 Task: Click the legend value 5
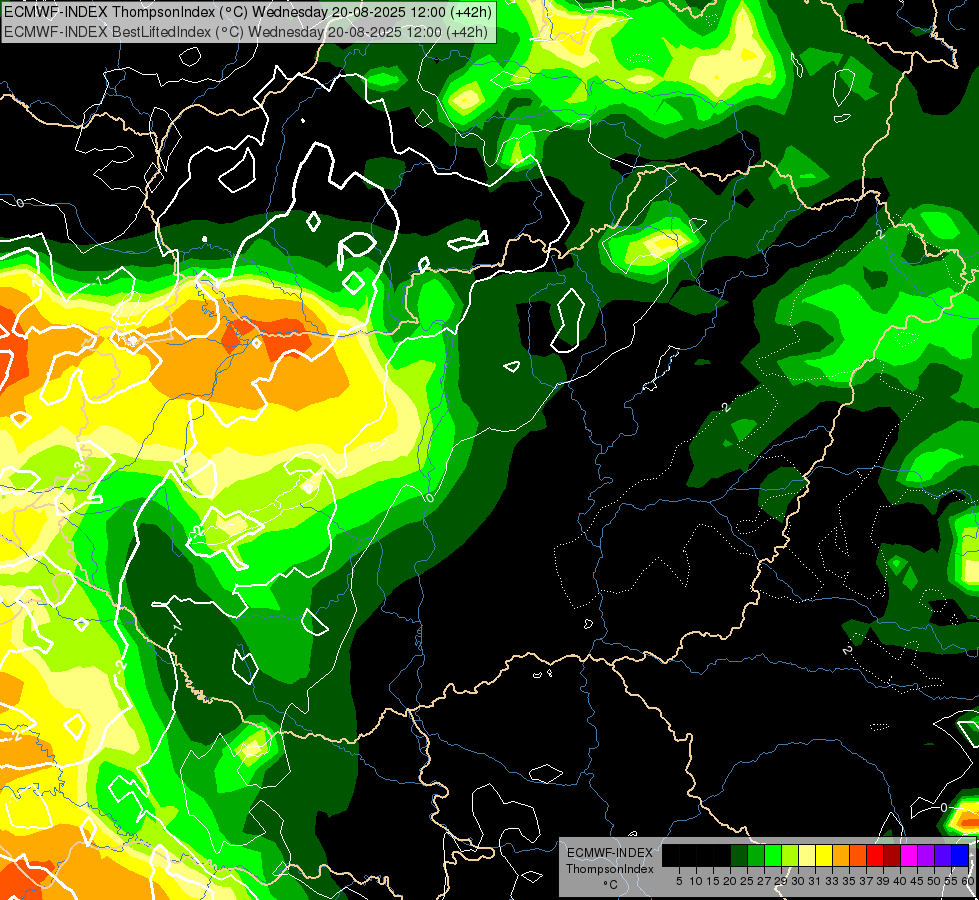(x=679, y=881)
